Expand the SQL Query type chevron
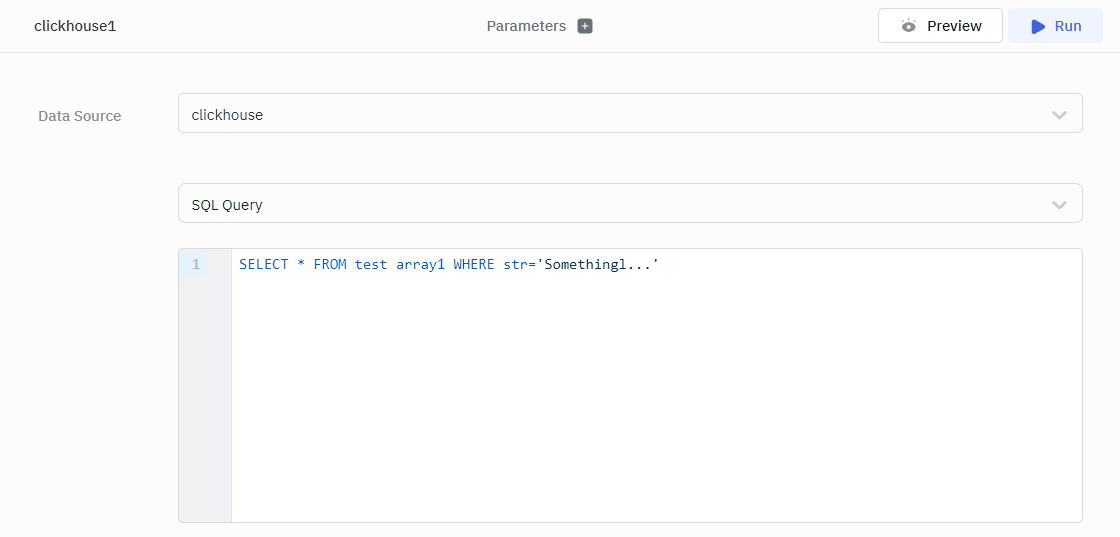Image resolution: width=1120 pixels, height=537 pixels. tap(1059, 205)
